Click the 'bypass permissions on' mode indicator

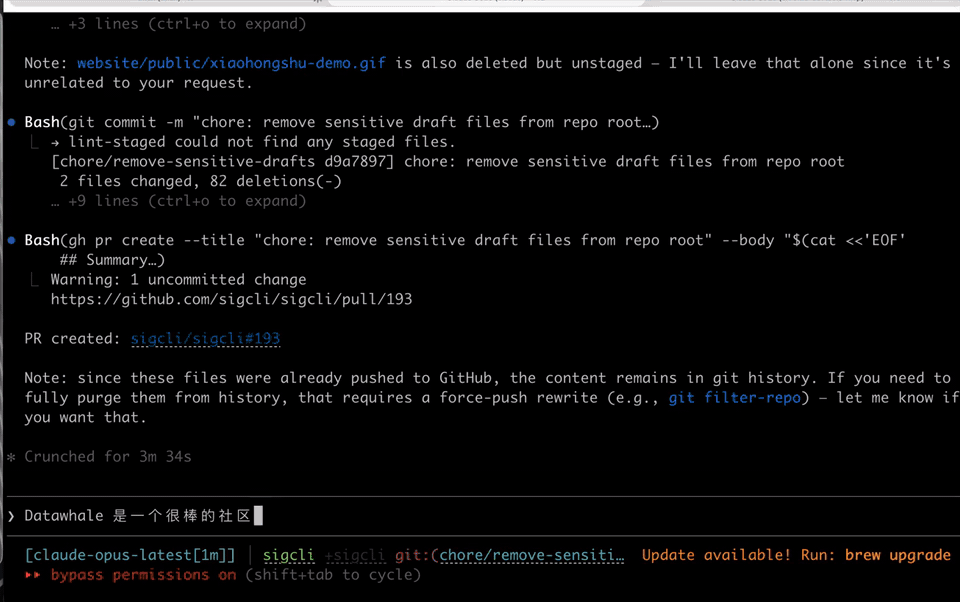[x=143, y=575]
